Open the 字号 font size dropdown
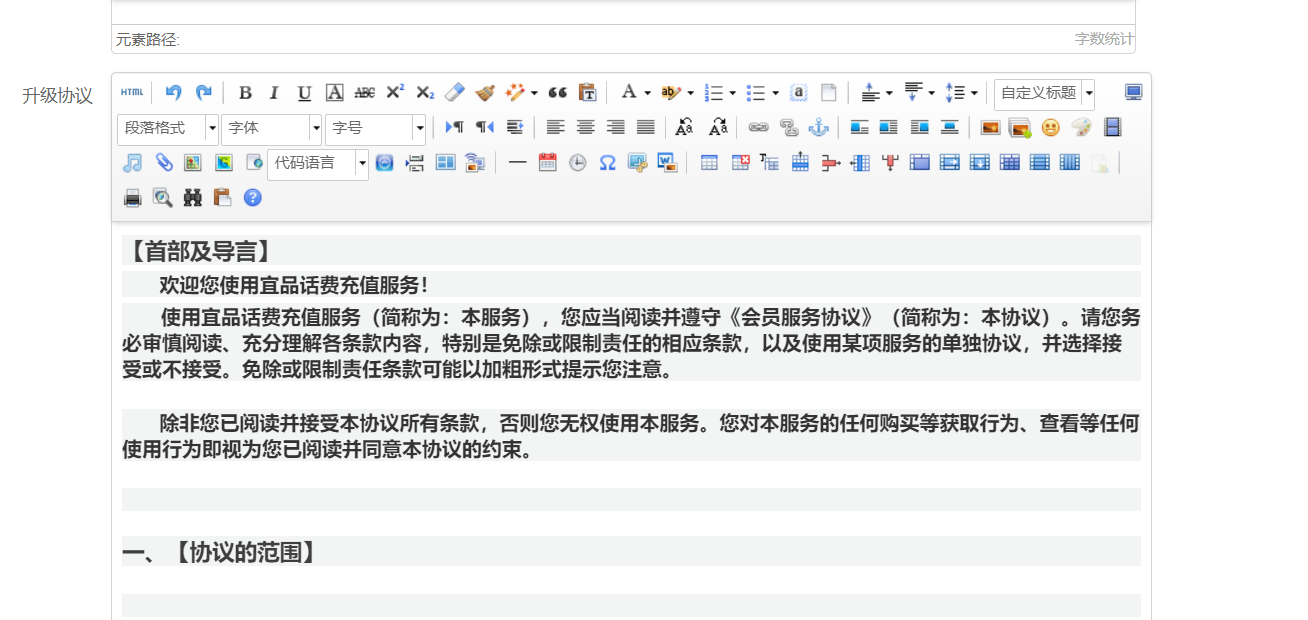 coord(376,129)
